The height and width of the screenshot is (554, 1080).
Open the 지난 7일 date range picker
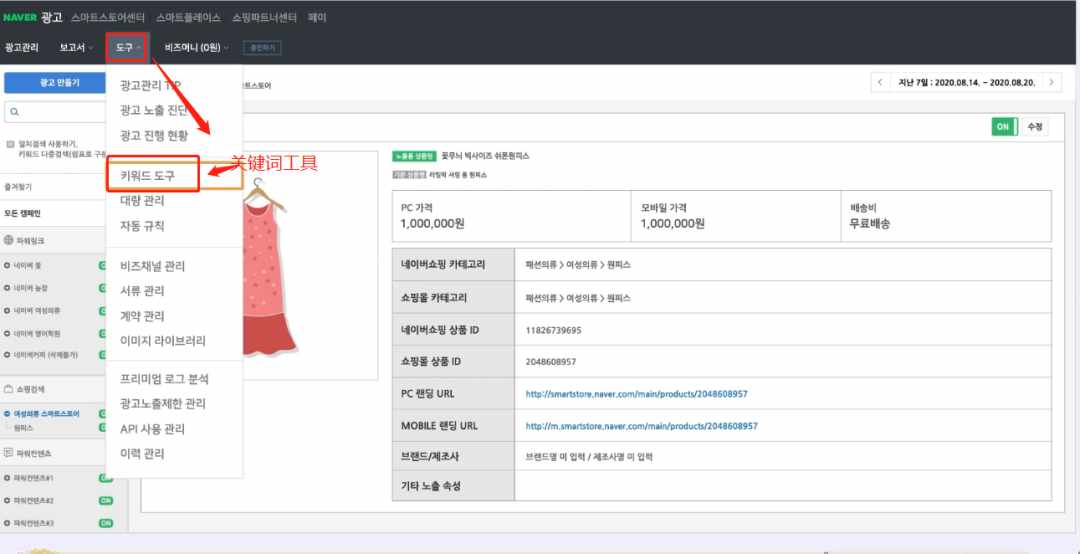coord(966,83)
